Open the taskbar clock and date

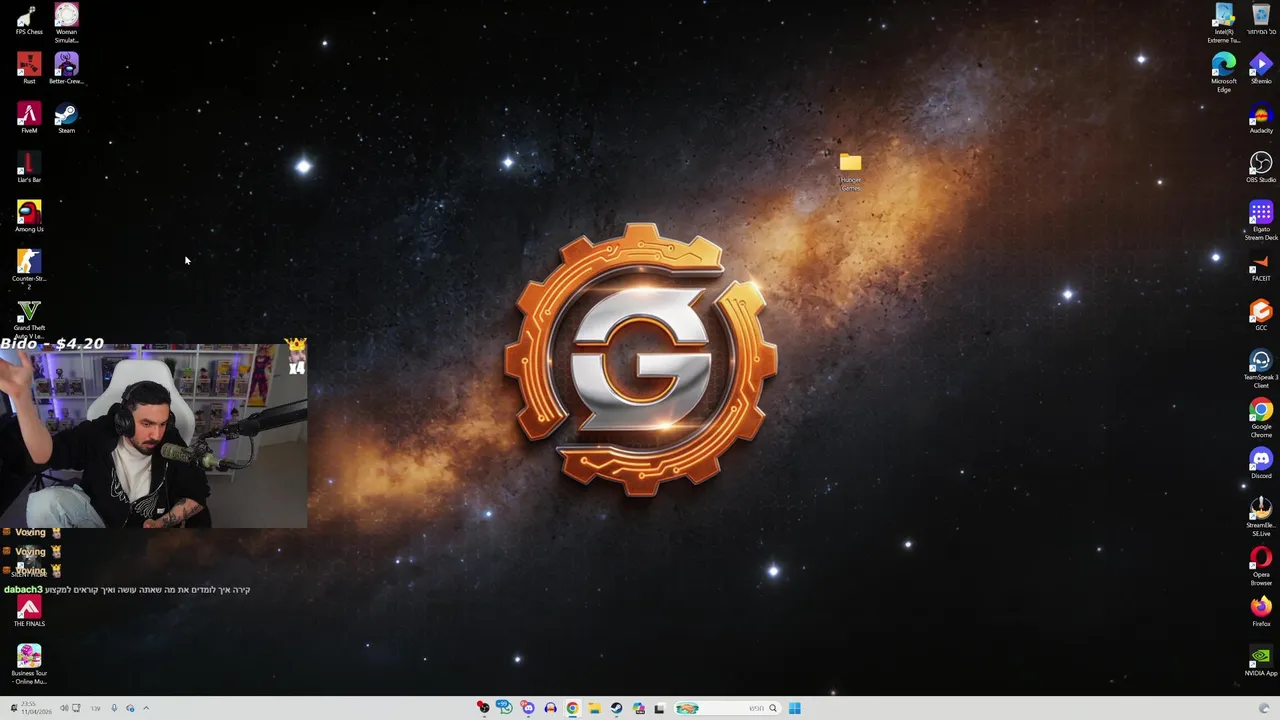click(x=36, y=708)
